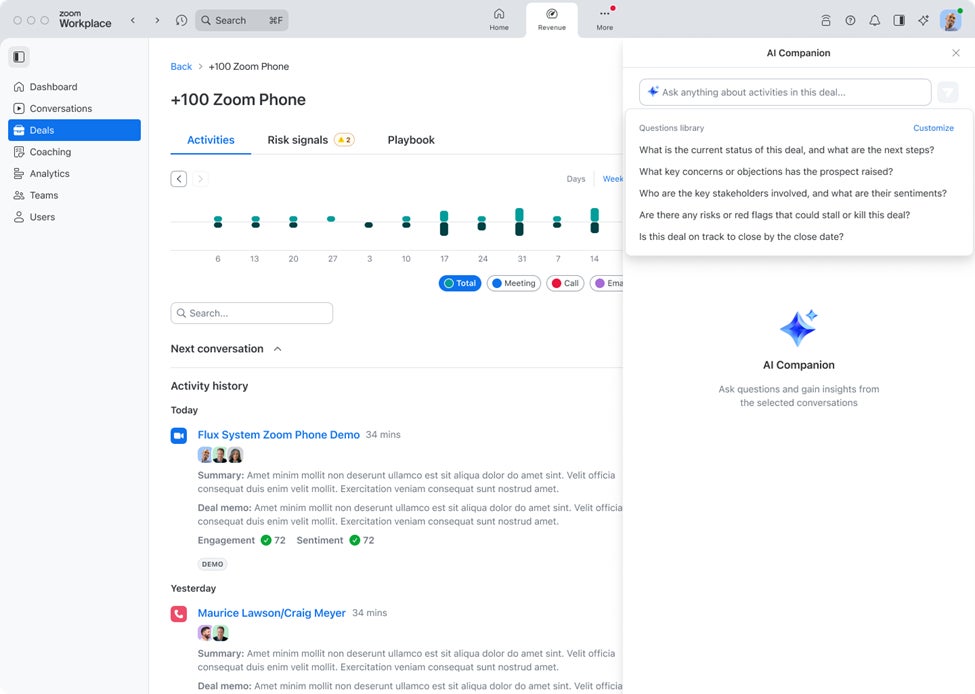The height and width of the screenshot is (694, 975).
Task: Click the video meeting icon for Flux System
Action: point(178,435)
